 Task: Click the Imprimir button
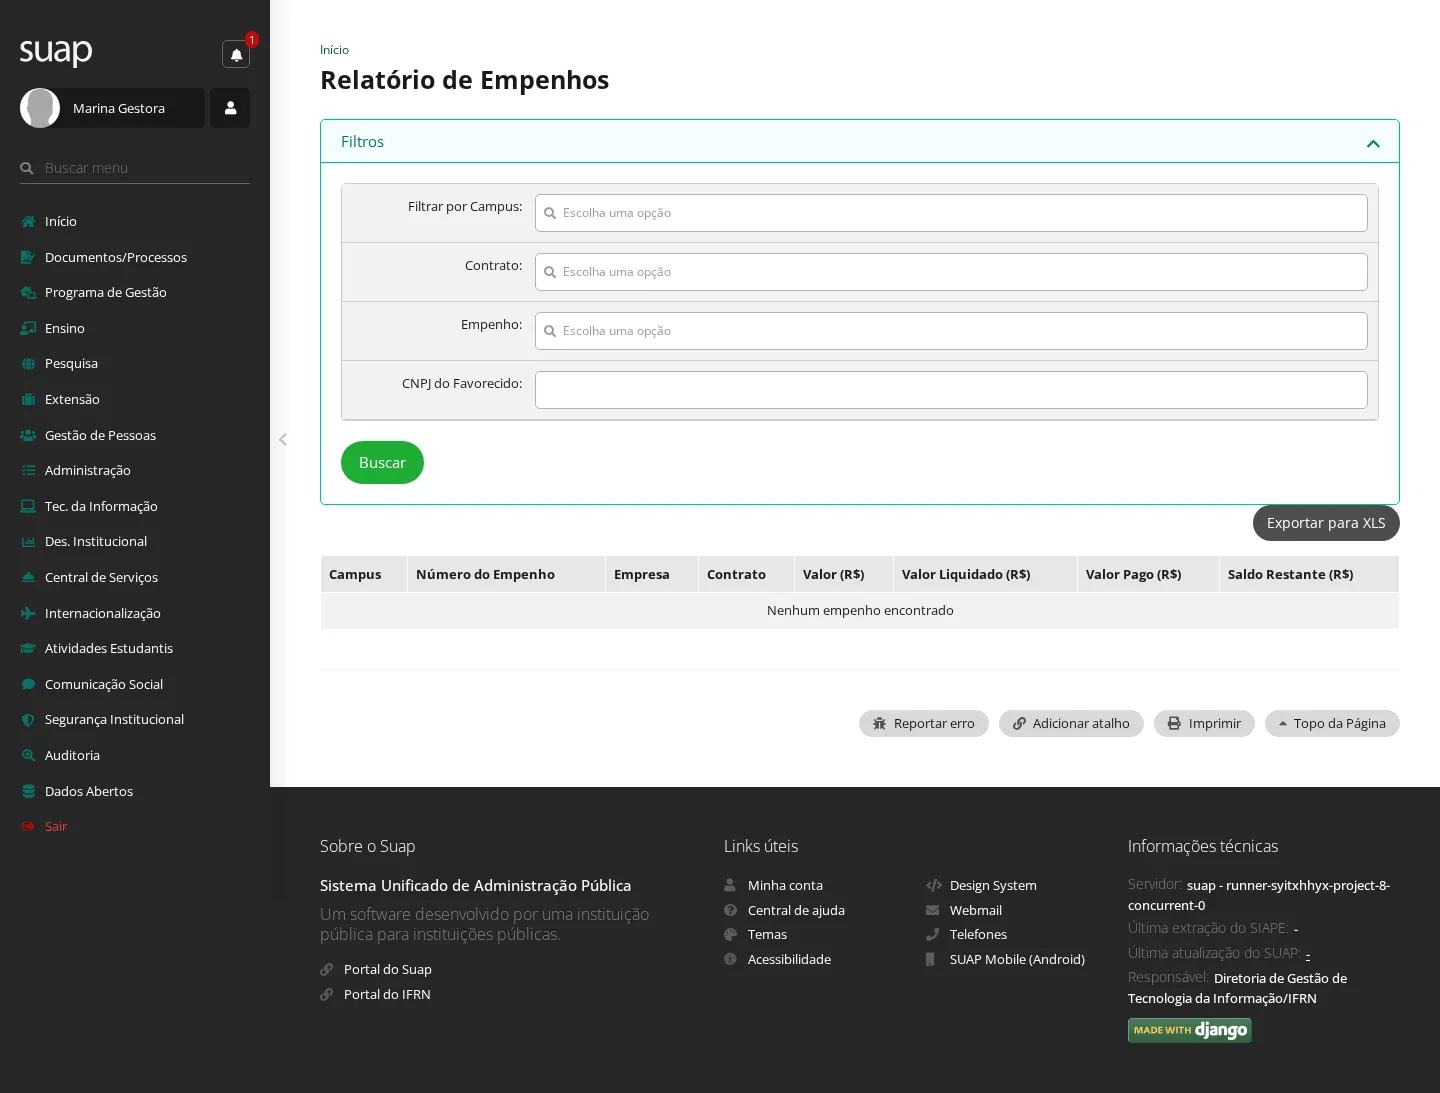pos(1204,723)
